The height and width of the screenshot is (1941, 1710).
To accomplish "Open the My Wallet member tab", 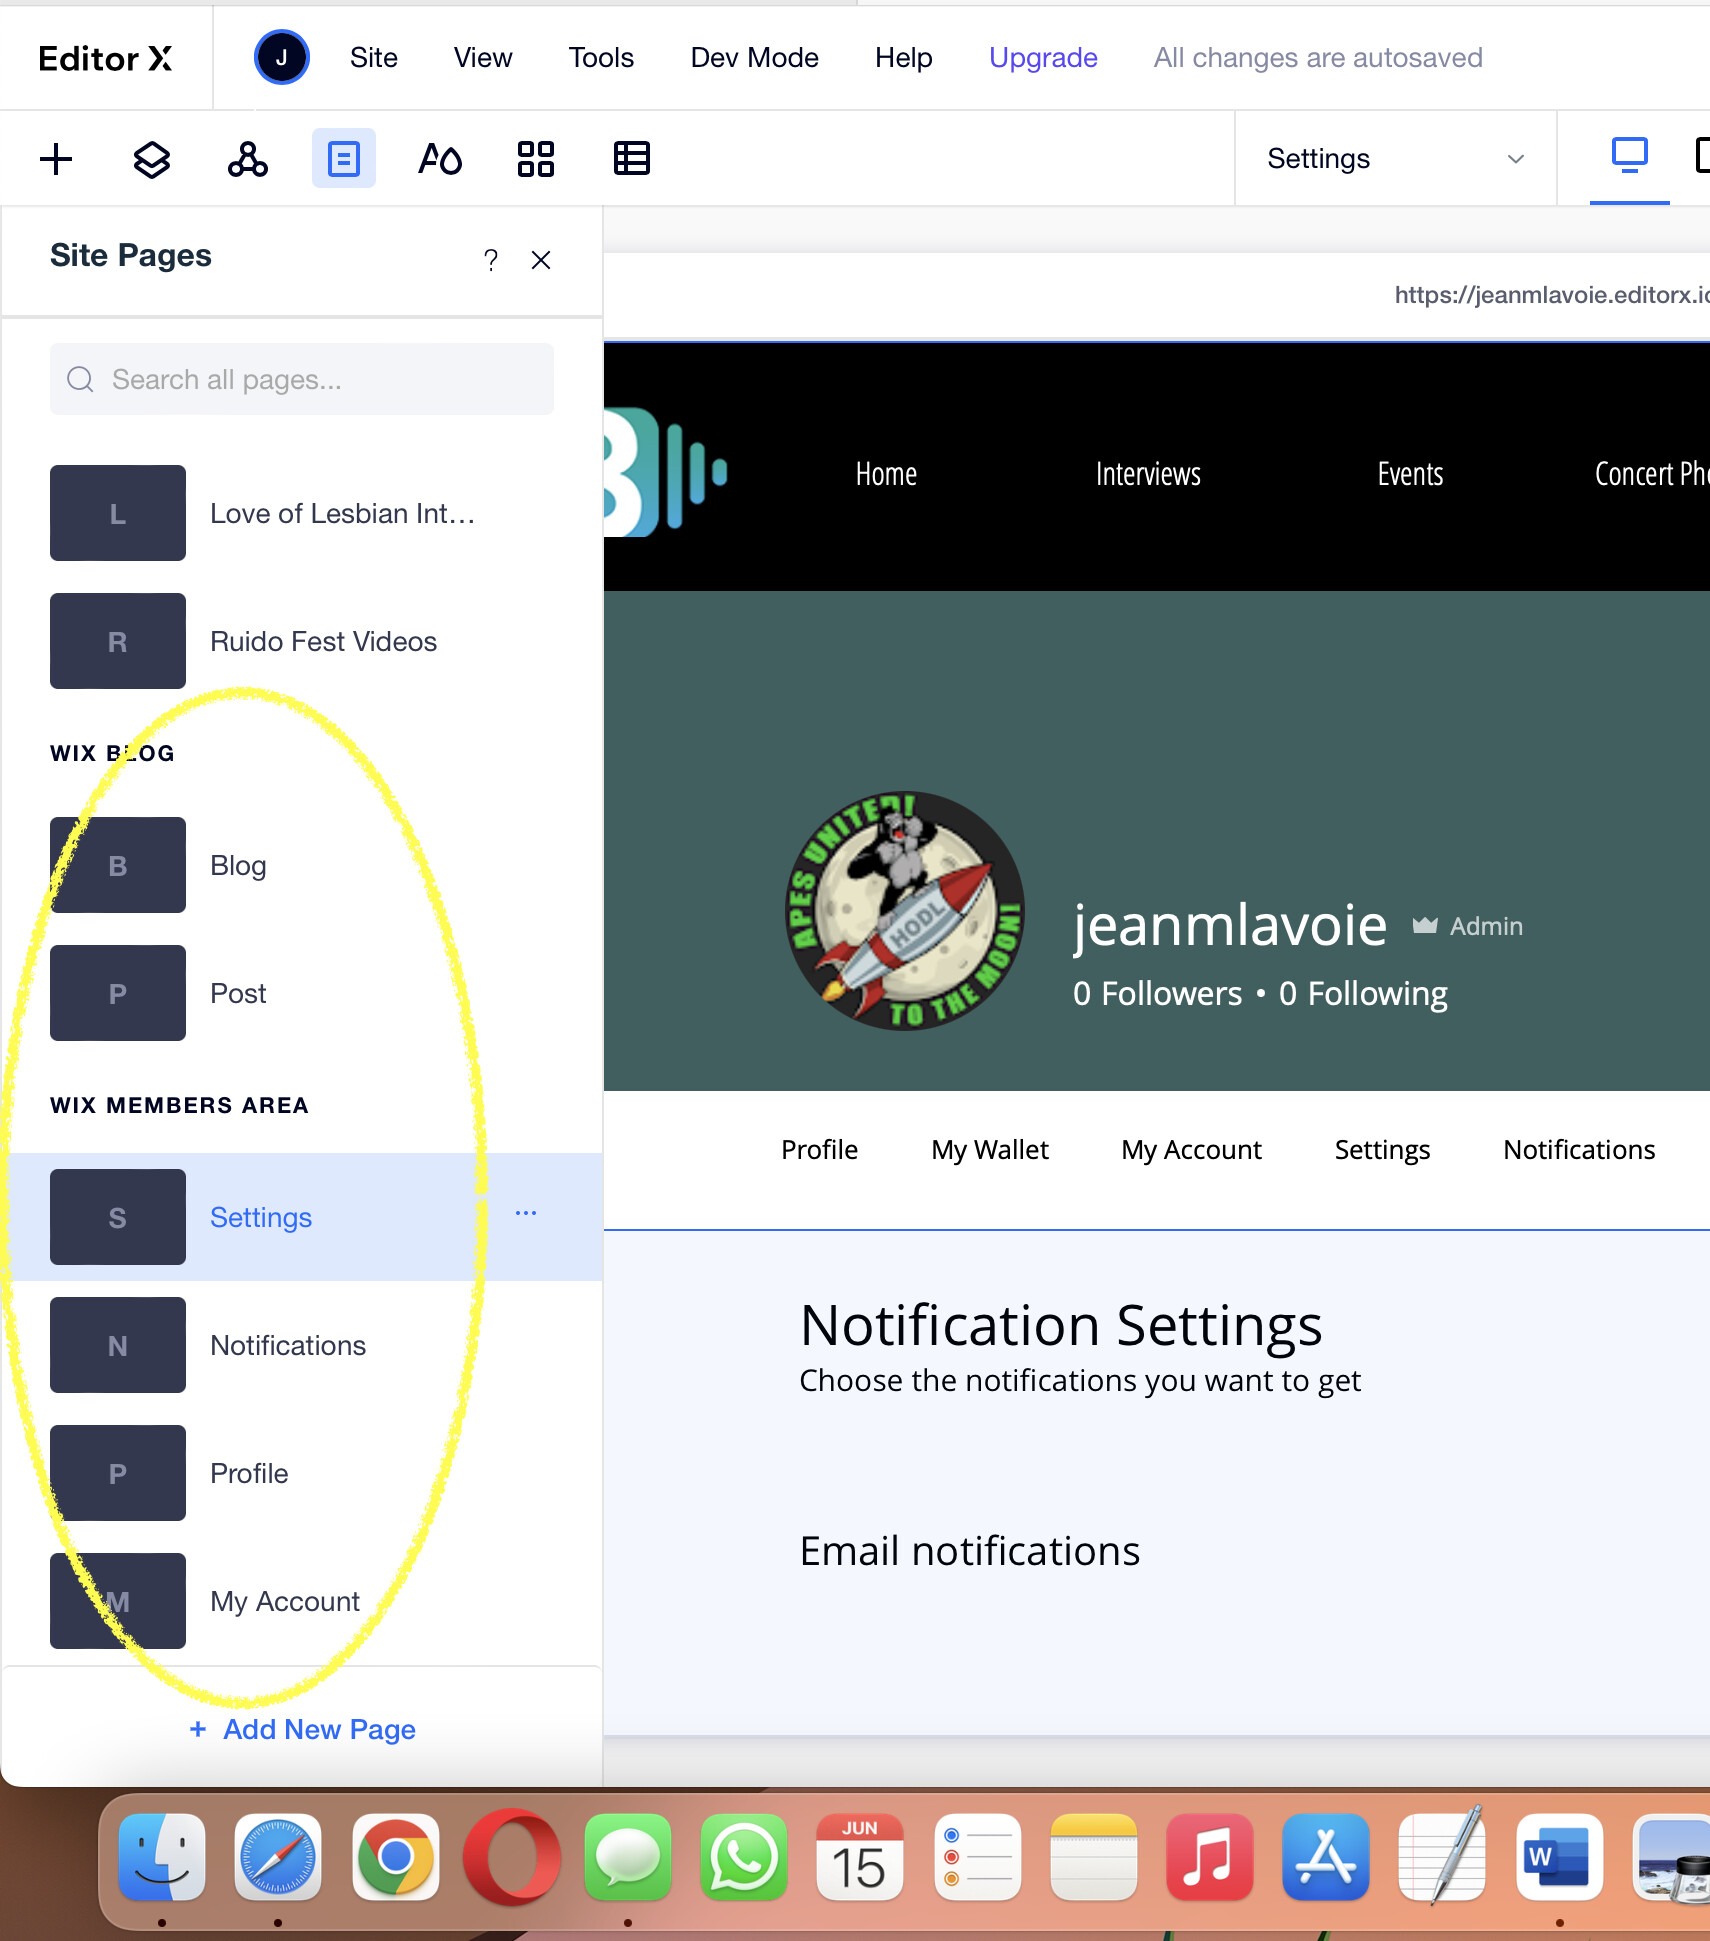I will pos(990,1150).
